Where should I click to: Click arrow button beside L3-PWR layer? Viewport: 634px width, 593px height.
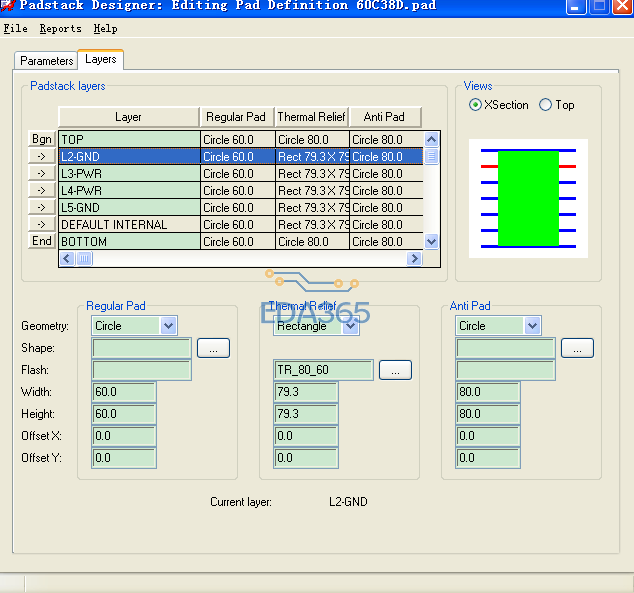pyautogui.click(x=41, y=174)
